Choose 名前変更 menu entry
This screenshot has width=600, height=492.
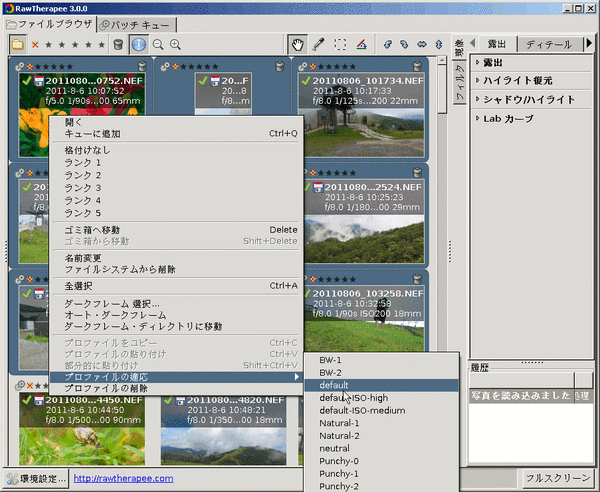(x=176, y=258)
